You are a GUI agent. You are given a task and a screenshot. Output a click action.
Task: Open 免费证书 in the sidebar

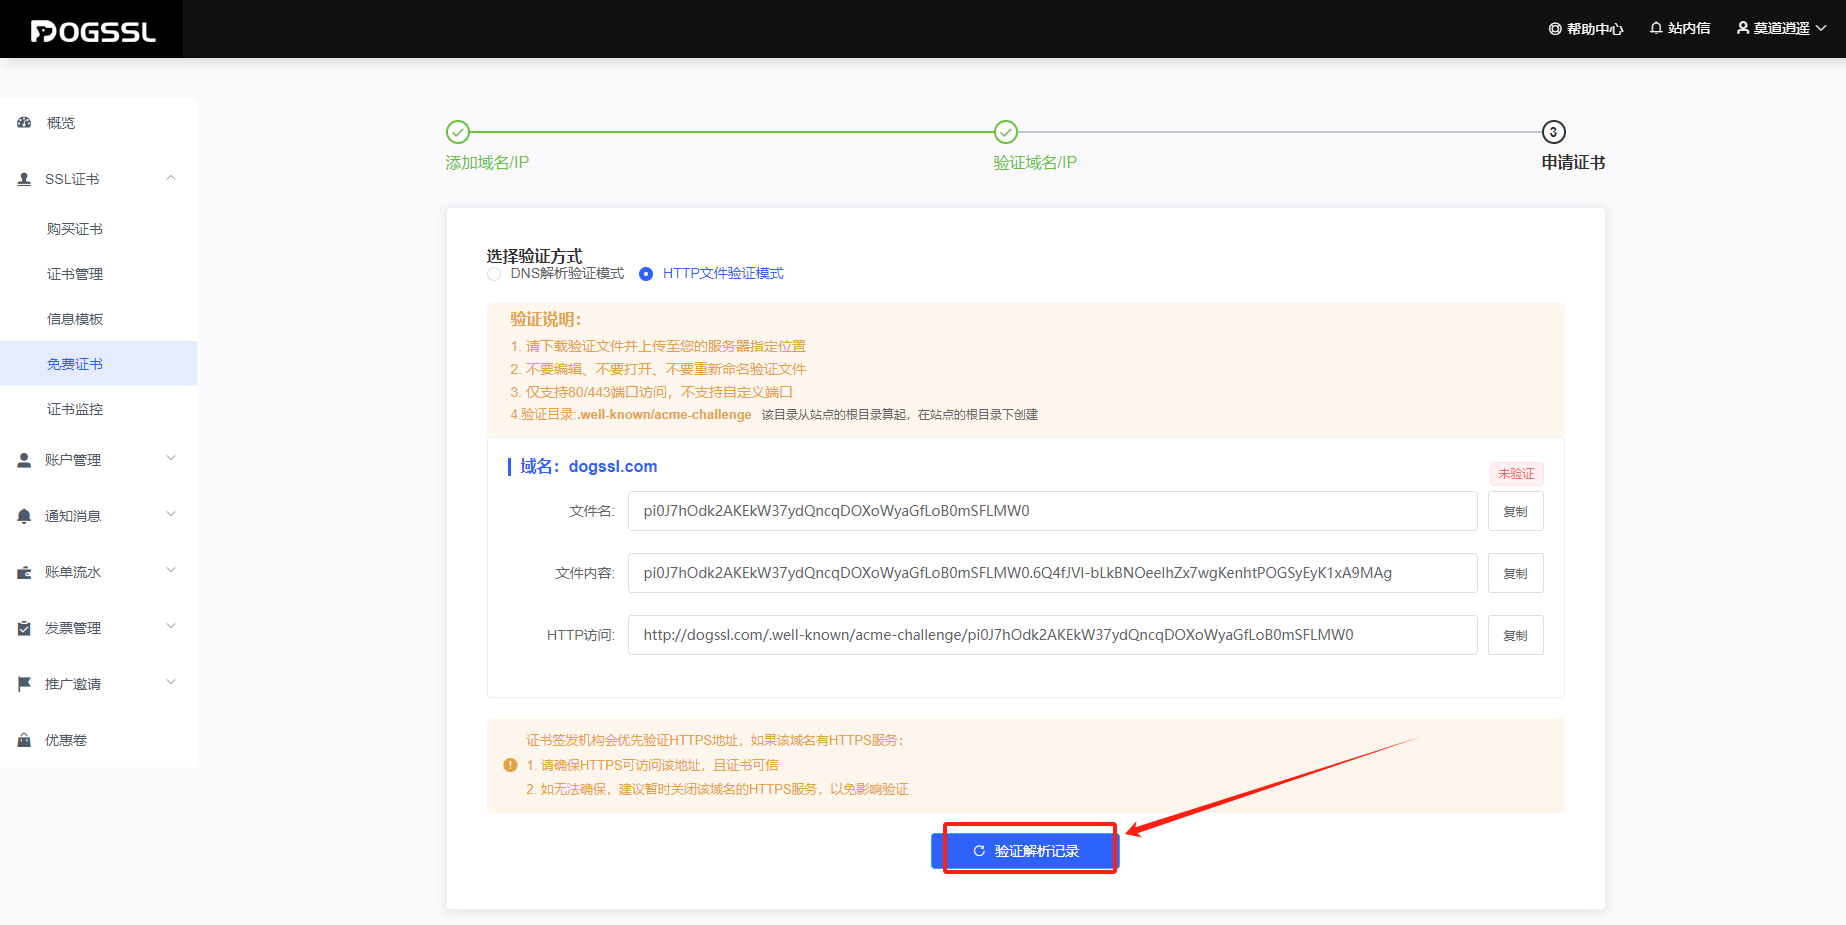coord(98,364)
